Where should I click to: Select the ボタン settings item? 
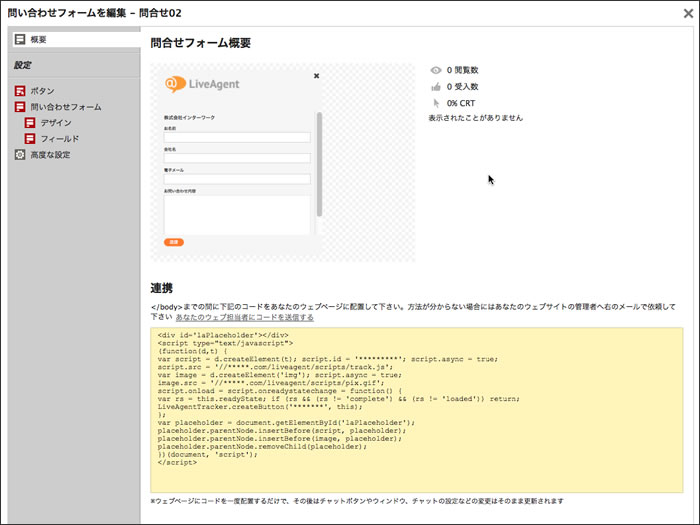coord(42,91)
